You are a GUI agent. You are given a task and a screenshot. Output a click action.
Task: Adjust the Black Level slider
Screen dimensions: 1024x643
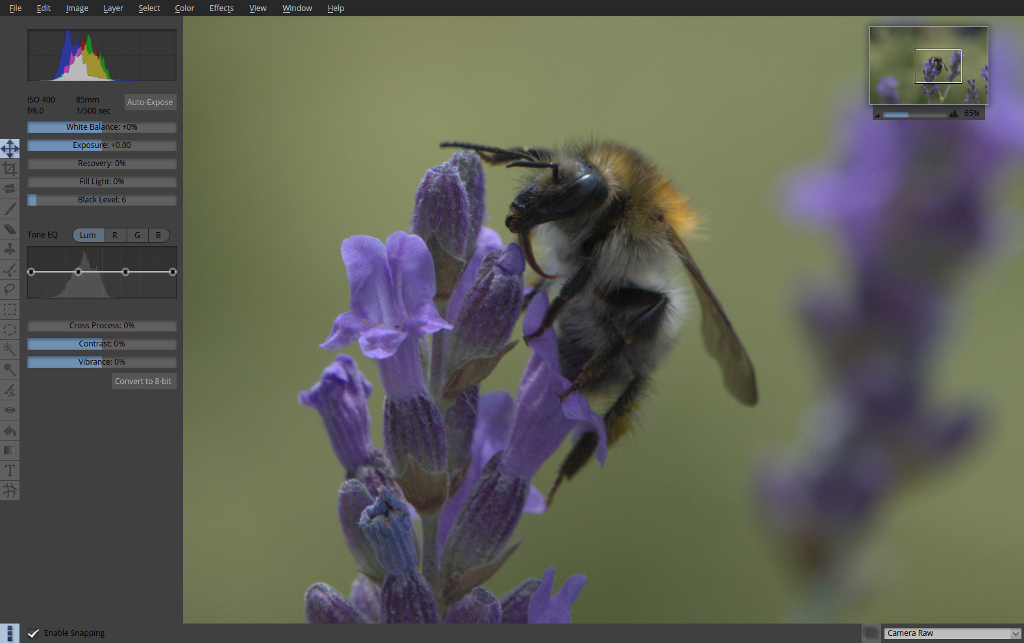(102, 200)
